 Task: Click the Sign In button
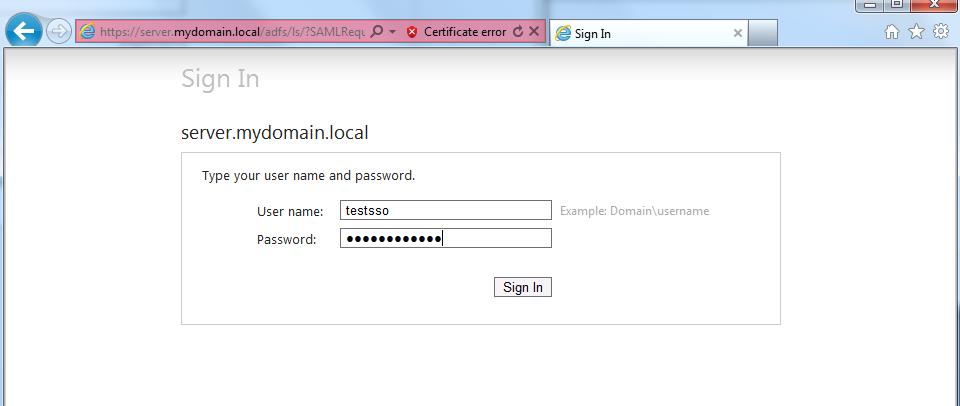(x=523, y=287)
